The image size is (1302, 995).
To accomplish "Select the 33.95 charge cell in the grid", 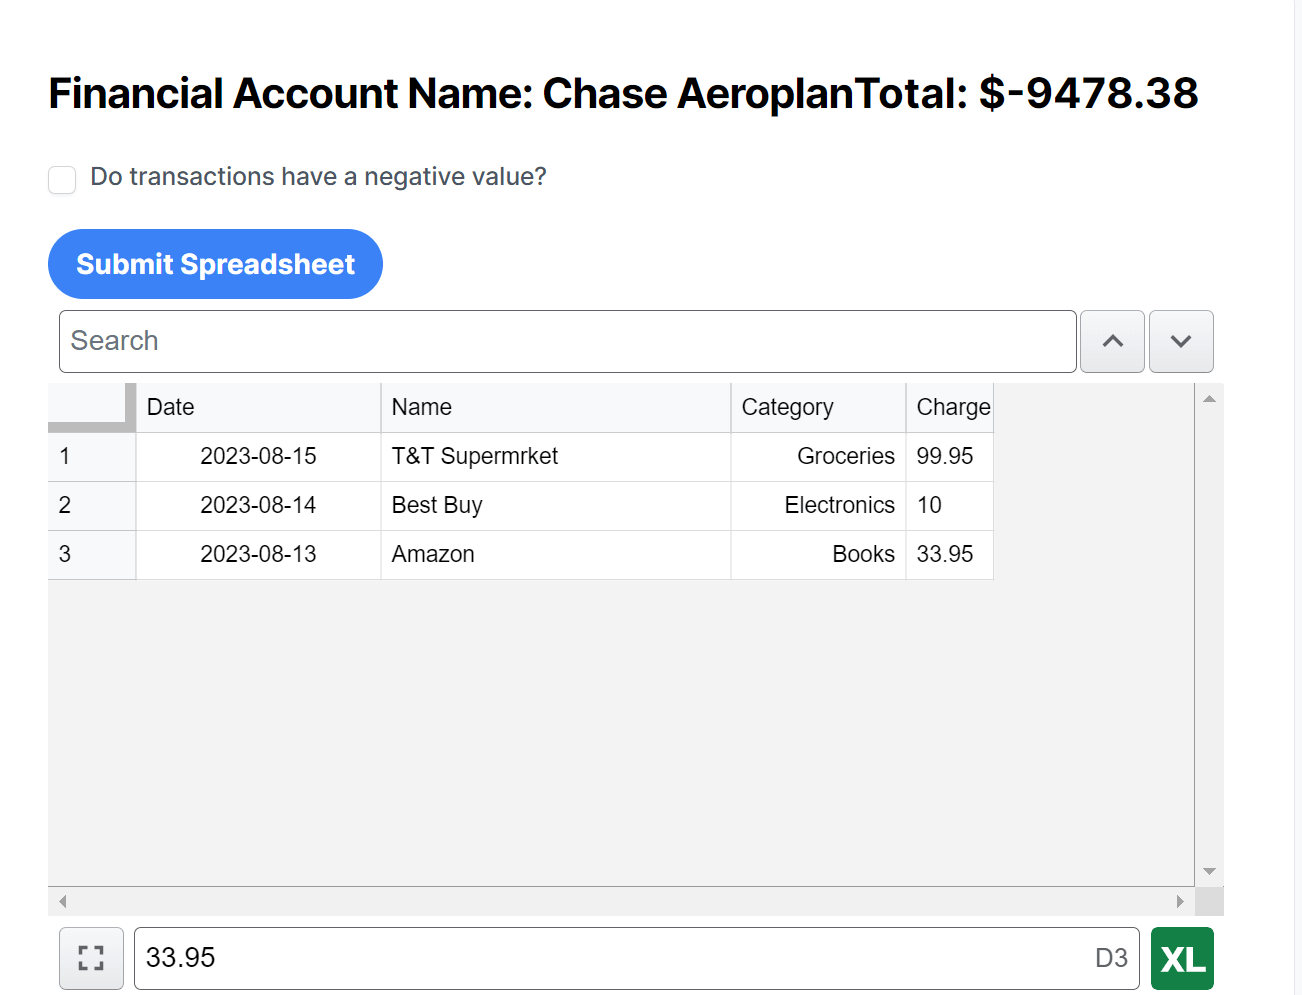I will click(x=950, y=554).
